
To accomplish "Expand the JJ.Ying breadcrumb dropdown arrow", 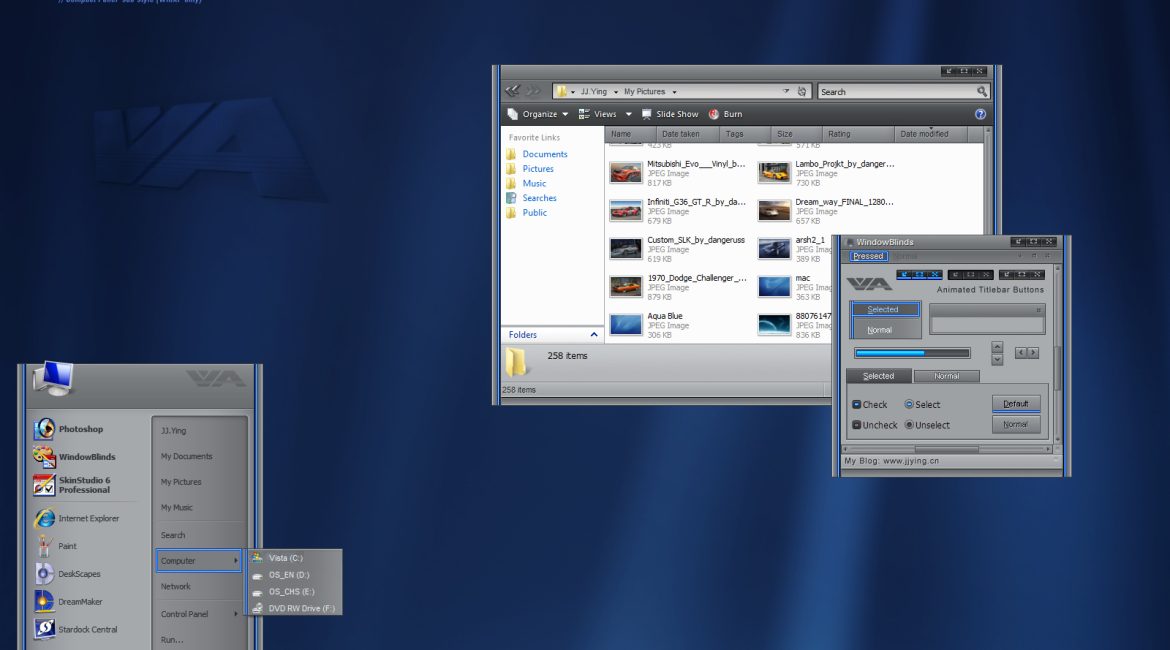I will coord(616,92).
